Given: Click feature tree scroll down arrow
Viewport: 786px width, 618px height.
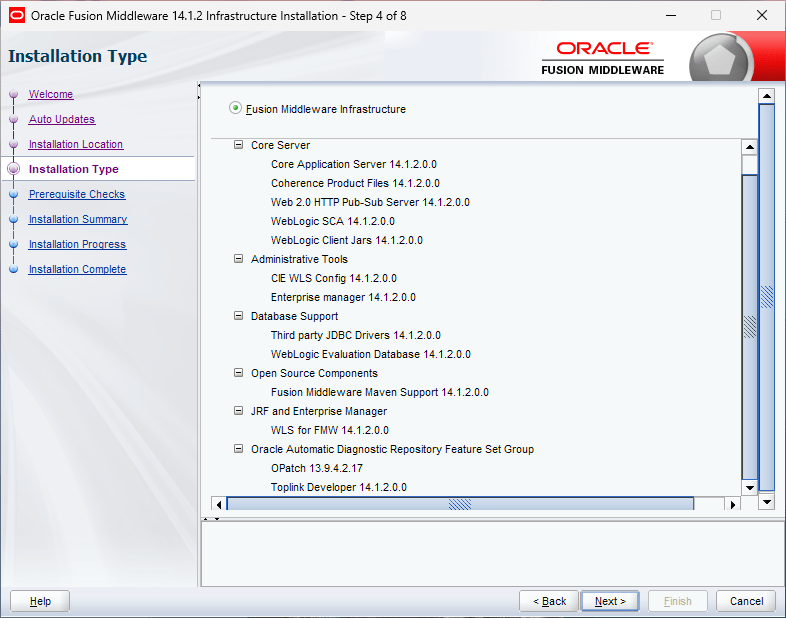Looking at the screenshot, I should pos(749,487).
